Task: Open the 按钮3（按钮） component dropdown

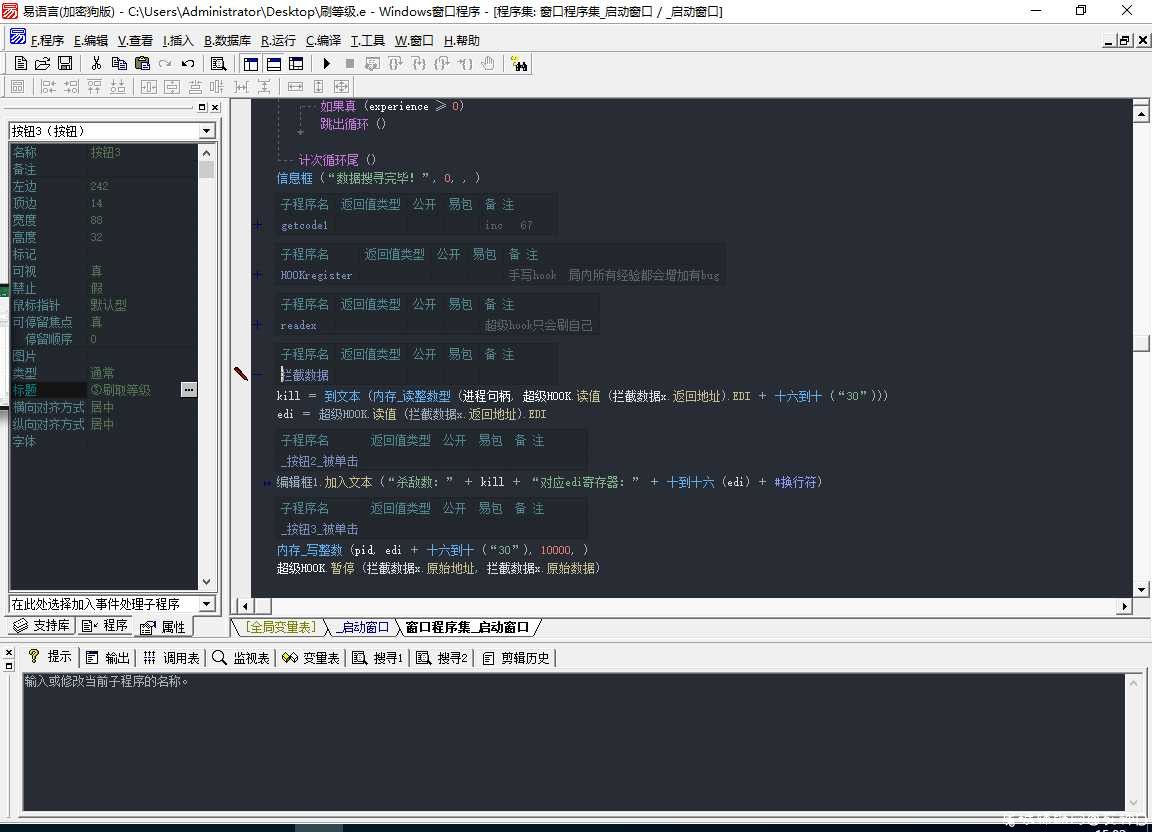Action: pos(206,131)
